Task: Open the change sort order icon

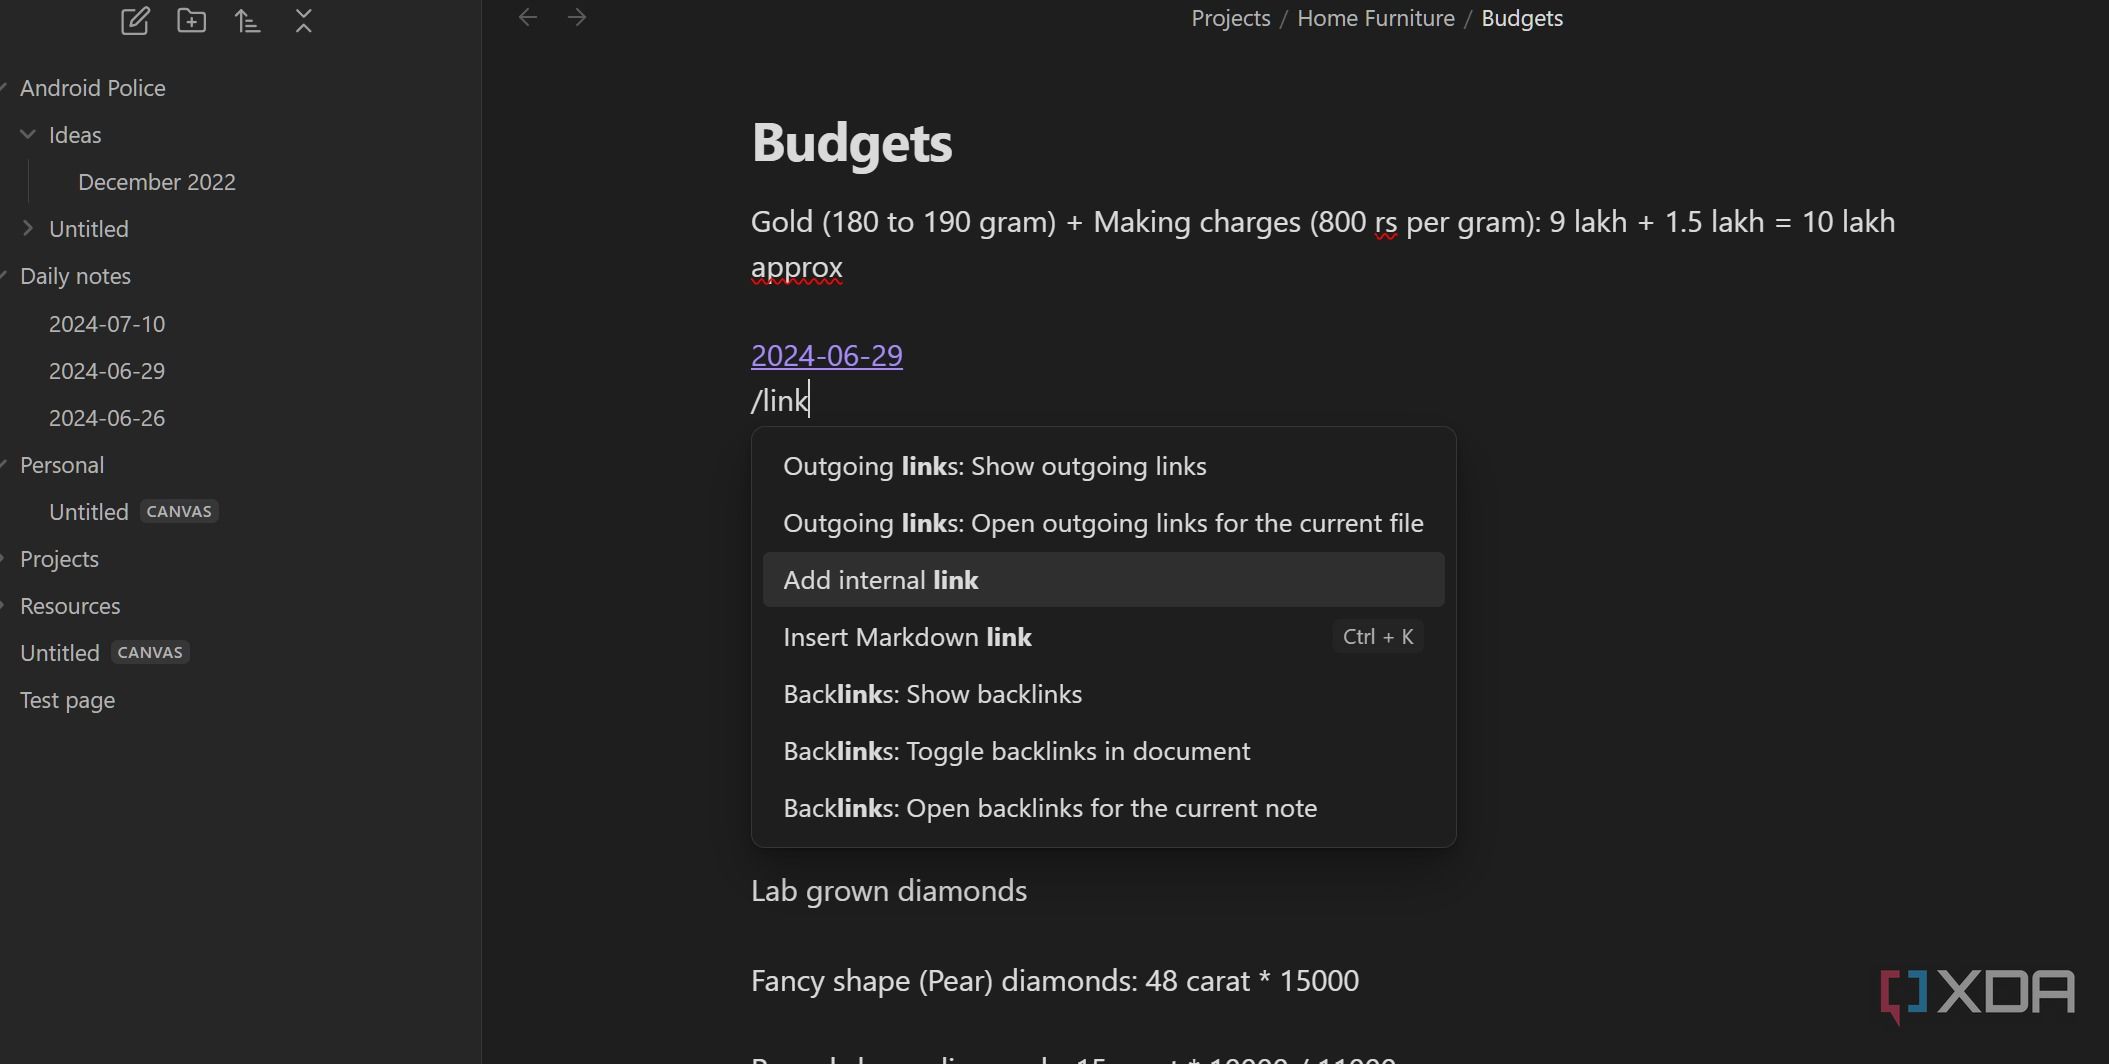Action: (x=247, y=21)
